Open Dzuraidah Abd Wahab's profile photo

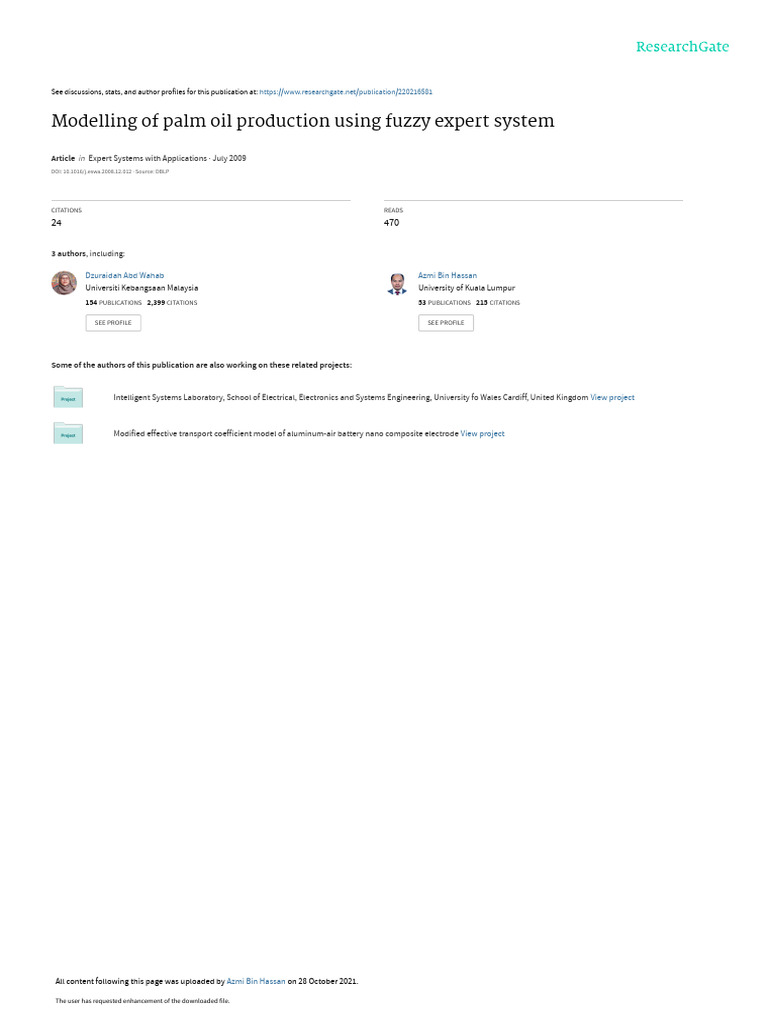pyautogui.click(x=64, y=283)
